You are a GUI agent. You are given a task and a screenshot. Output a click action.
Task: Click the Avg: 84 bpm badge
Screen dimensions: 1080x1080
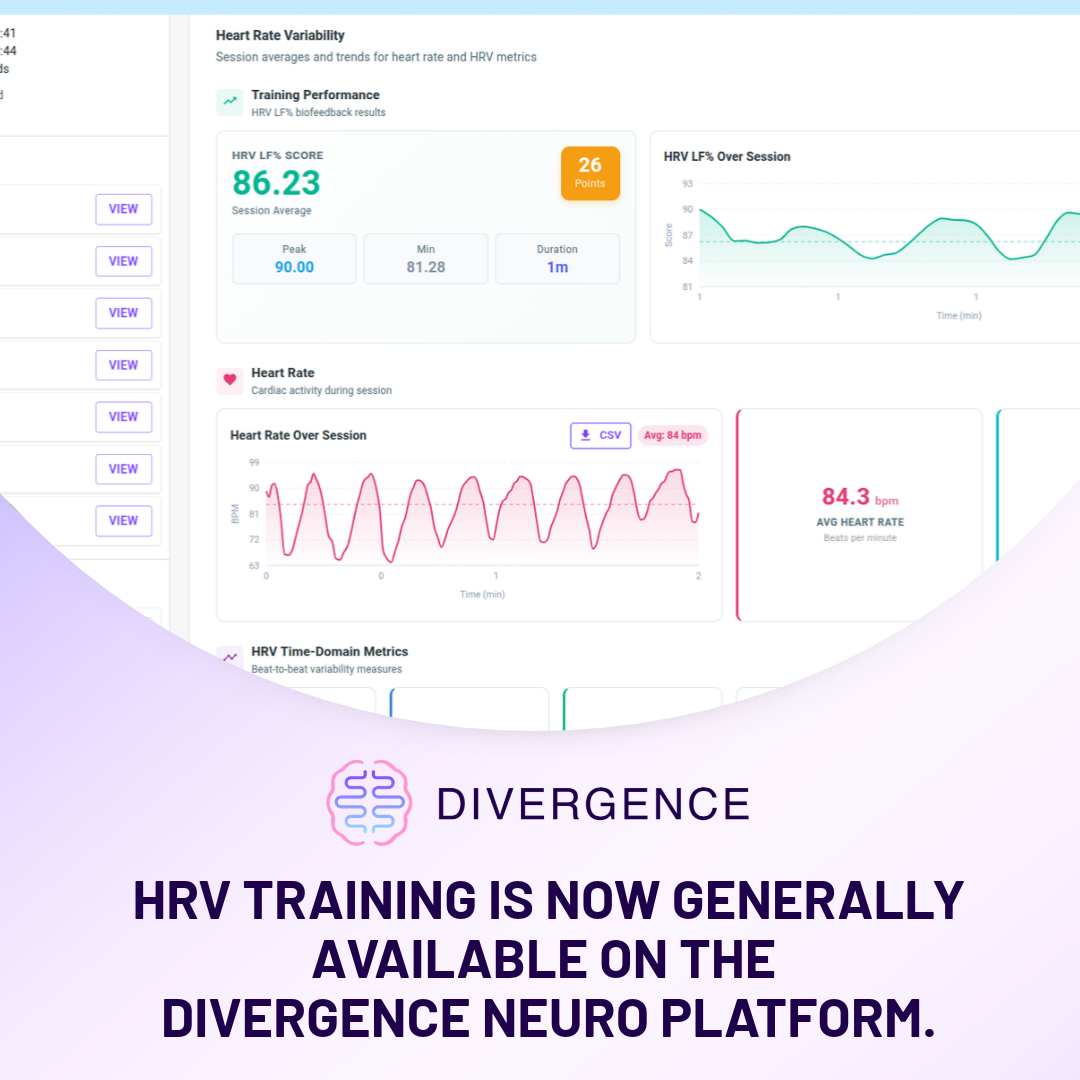tap(672, 435)
